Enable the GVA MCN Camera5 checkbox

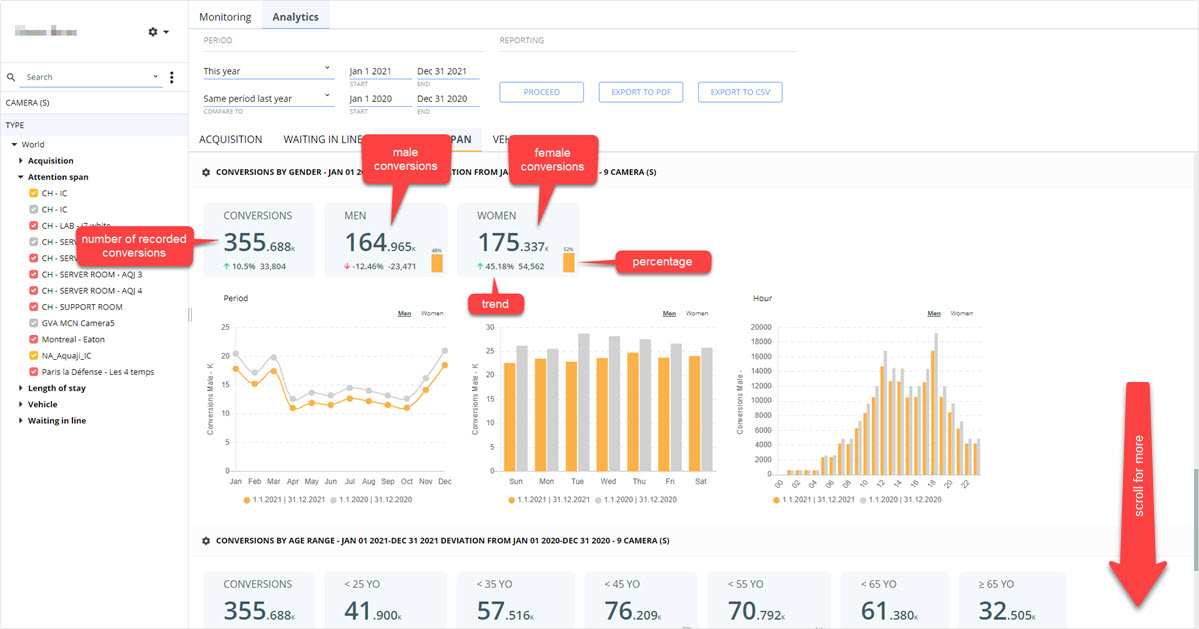34,323
